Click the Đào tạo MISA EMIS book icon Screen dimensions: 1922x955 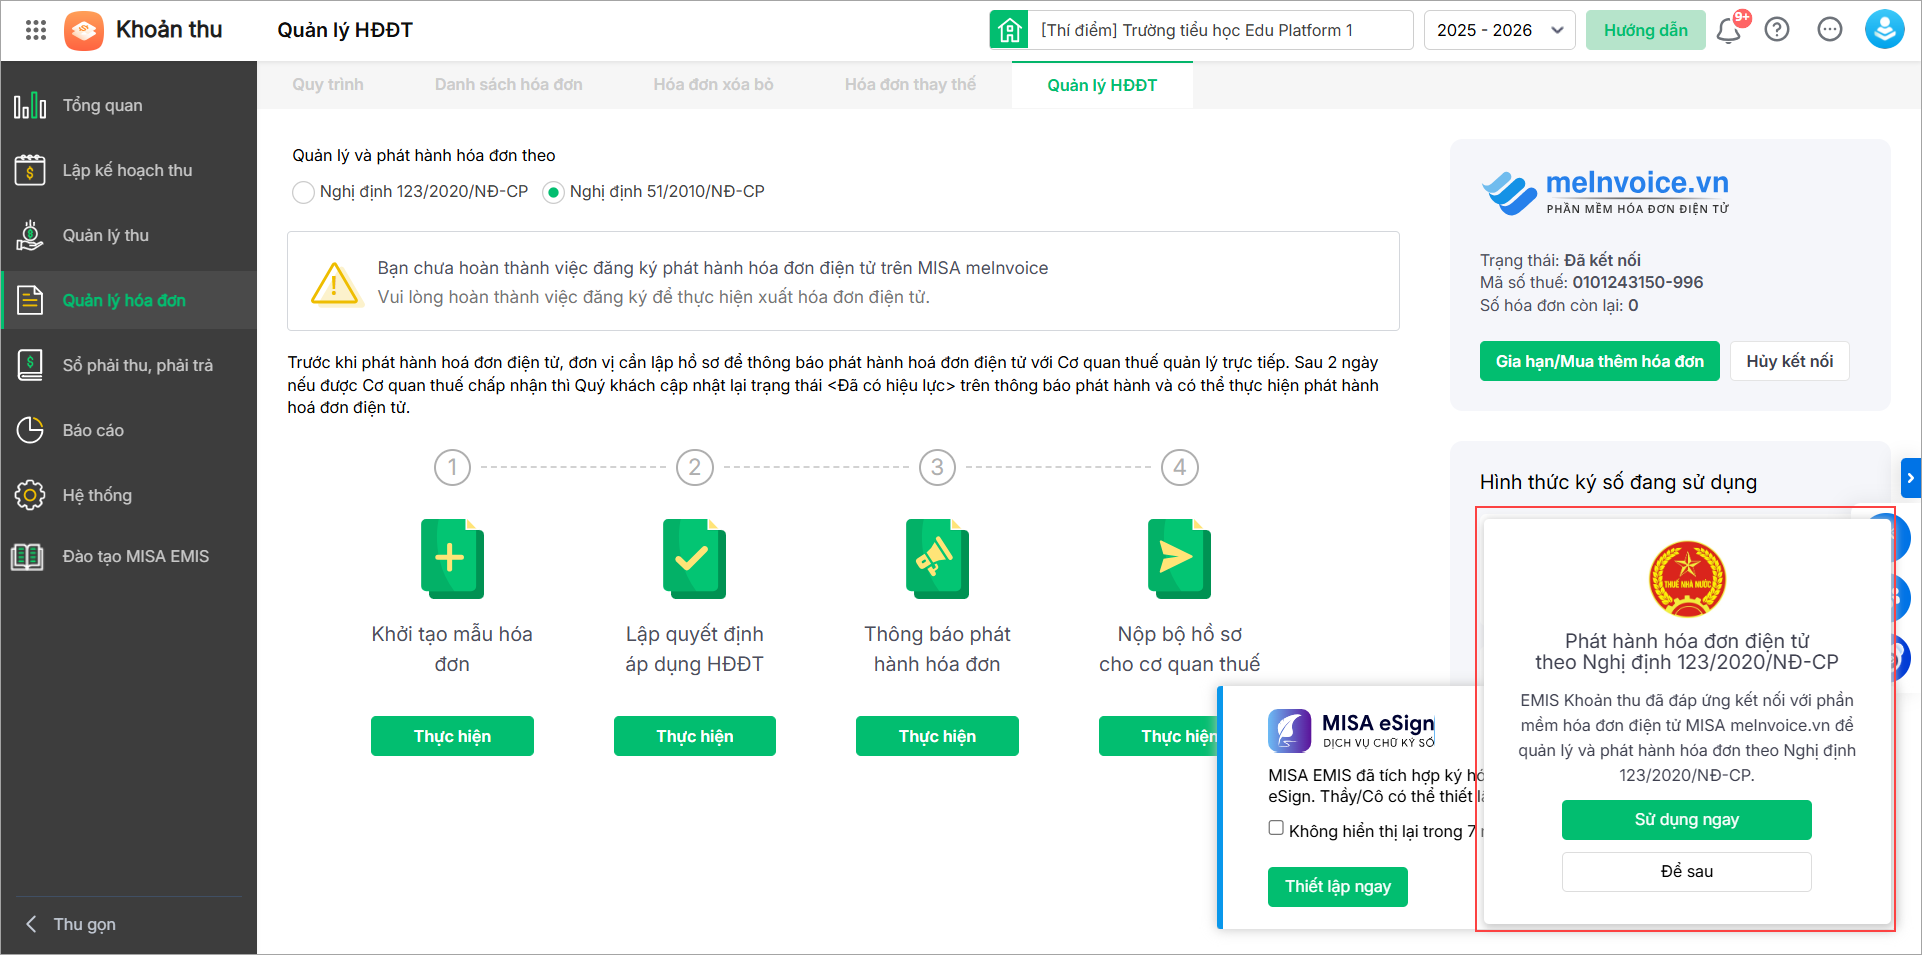28,557
